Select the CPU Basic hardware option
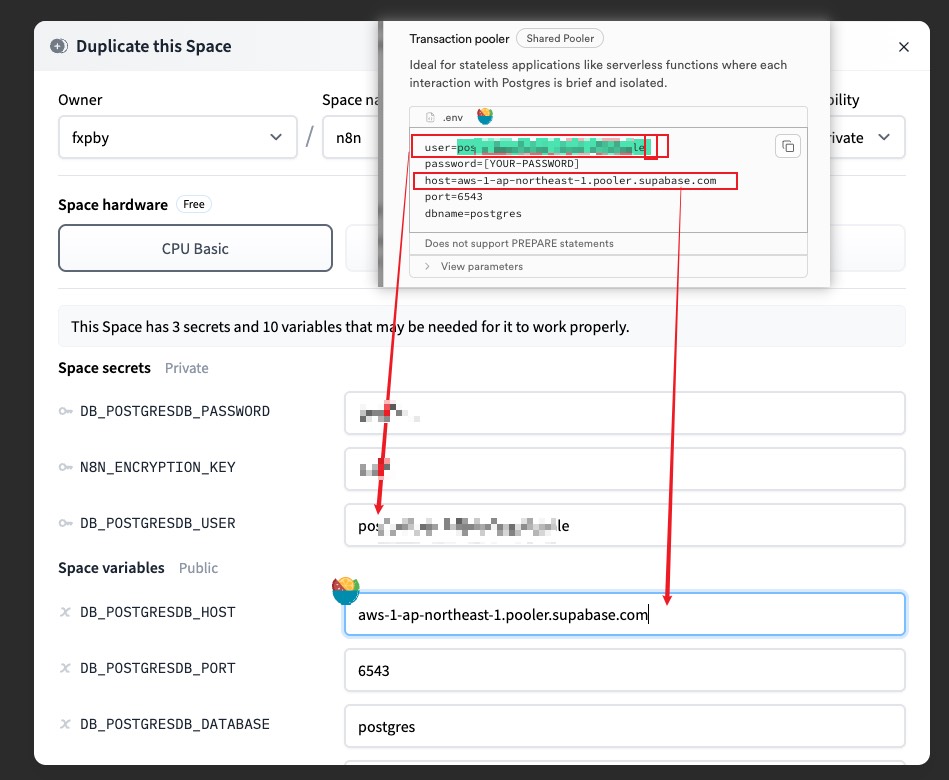949x780 pixels. pos(195,248)
